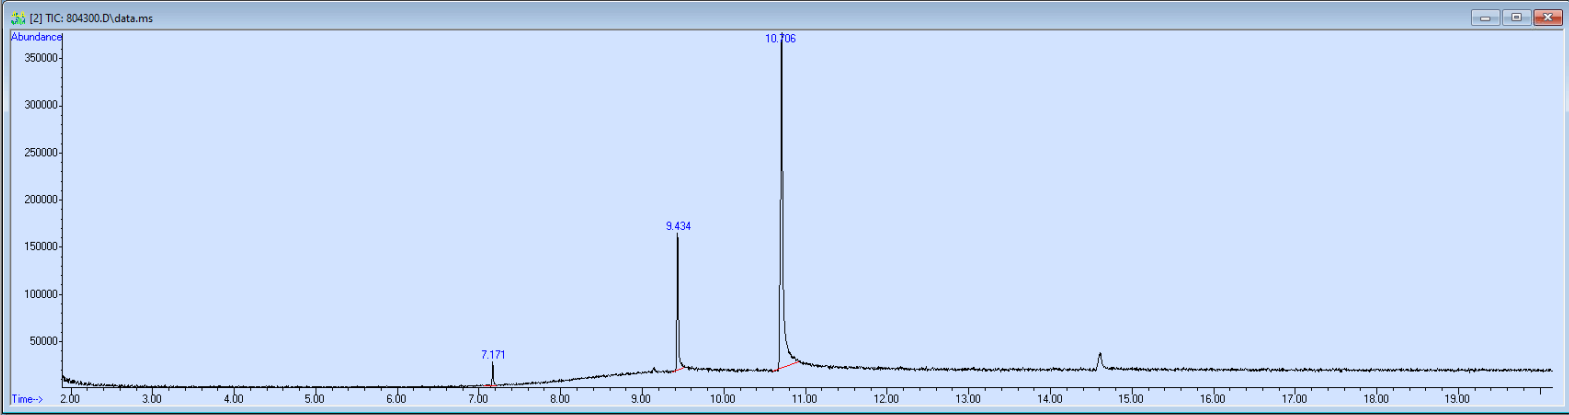The image size is (1569, 415).
Task: Click the 250000 abundance axis value
Action: [x=41, y=153]
